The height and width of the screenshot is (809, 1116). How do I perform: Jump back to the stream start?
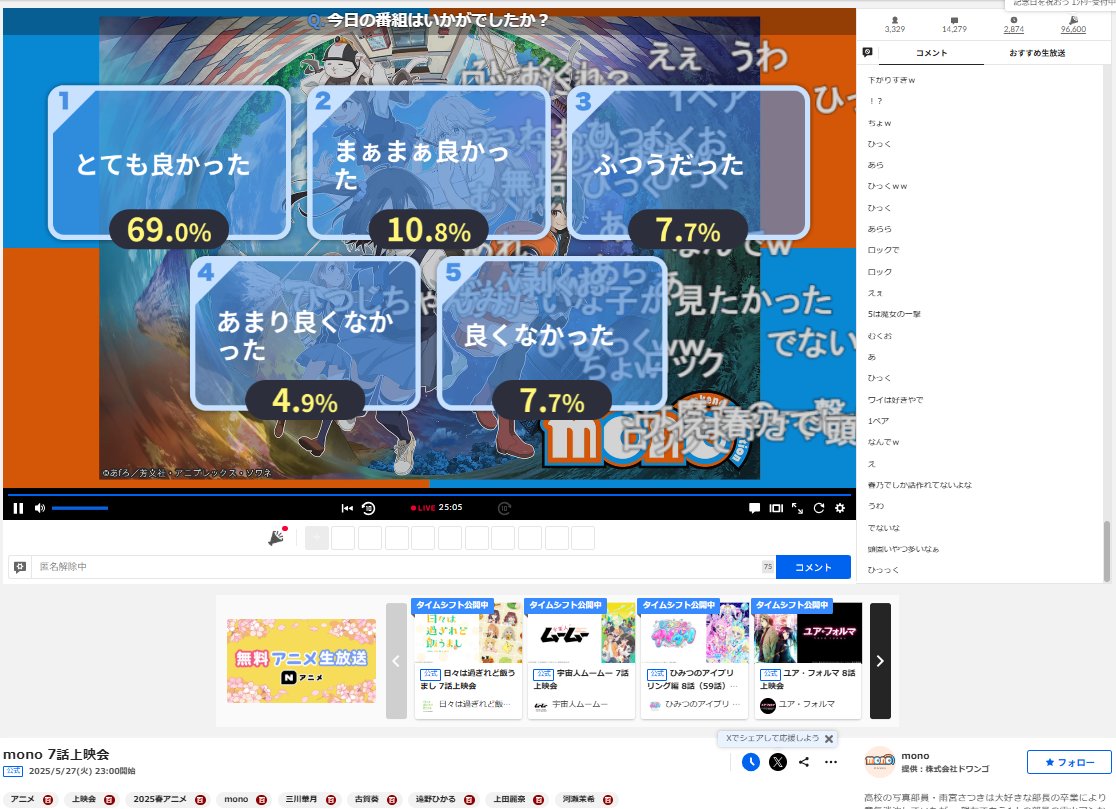(347, 508)
